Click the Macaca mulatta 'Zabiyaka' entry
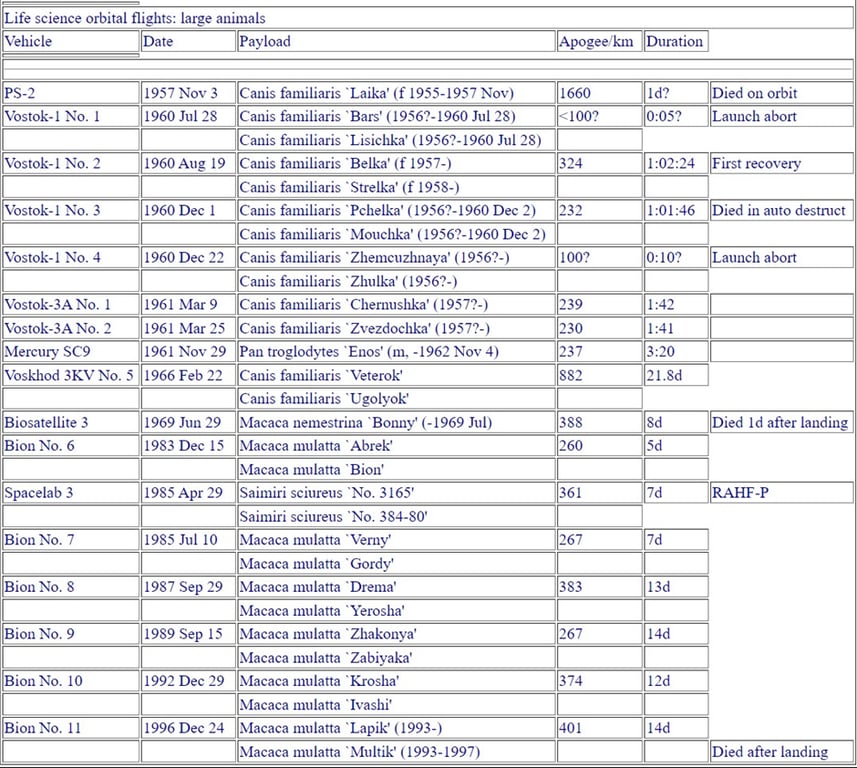The height and width of the screenshot is (768, 857). click(396, 657)
